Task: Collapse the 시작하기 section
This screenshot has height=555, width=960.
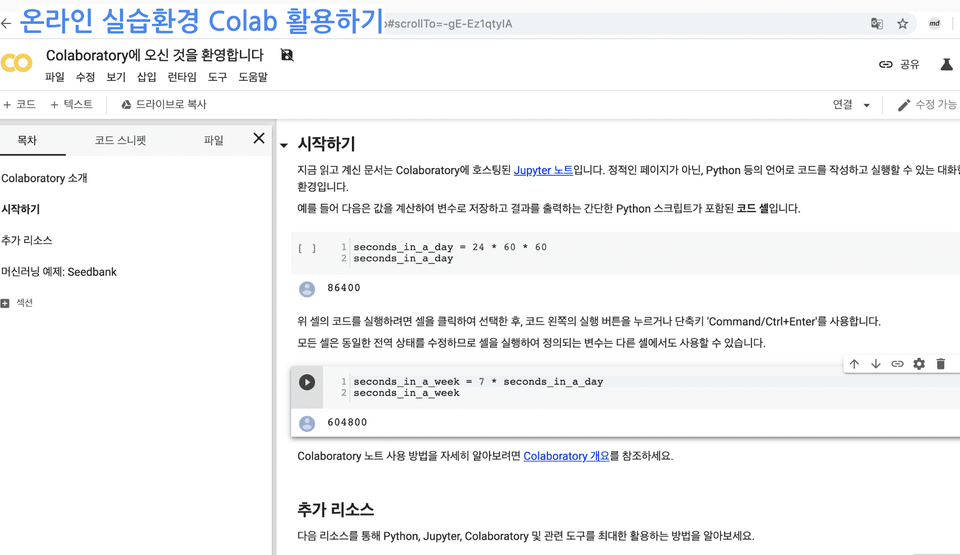Action: (x=283, y=145)
